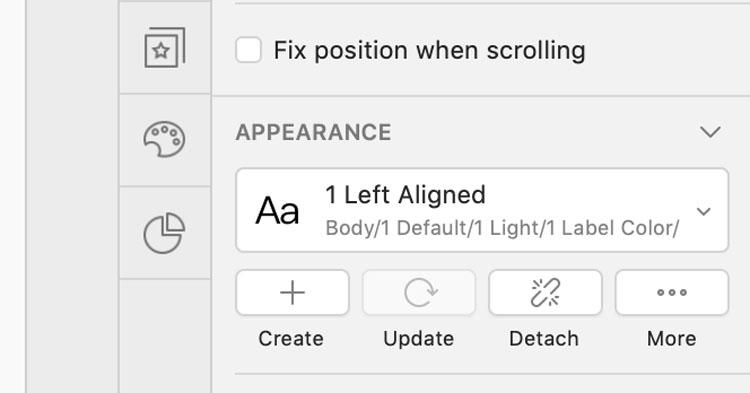This screenshot has width=750, height=393.
Task: Open the three-dot More icon
Action: point(672,293)
